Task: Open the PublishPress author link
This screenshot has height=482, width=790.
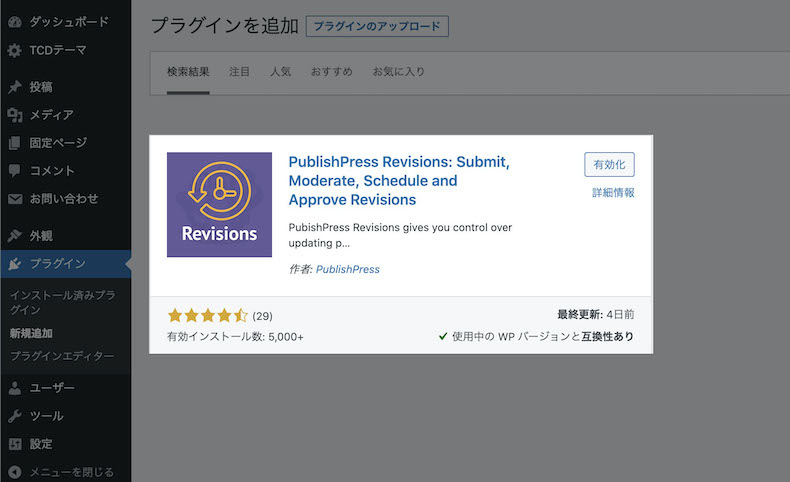Action: pyautogui.click(x=348, y=269)
